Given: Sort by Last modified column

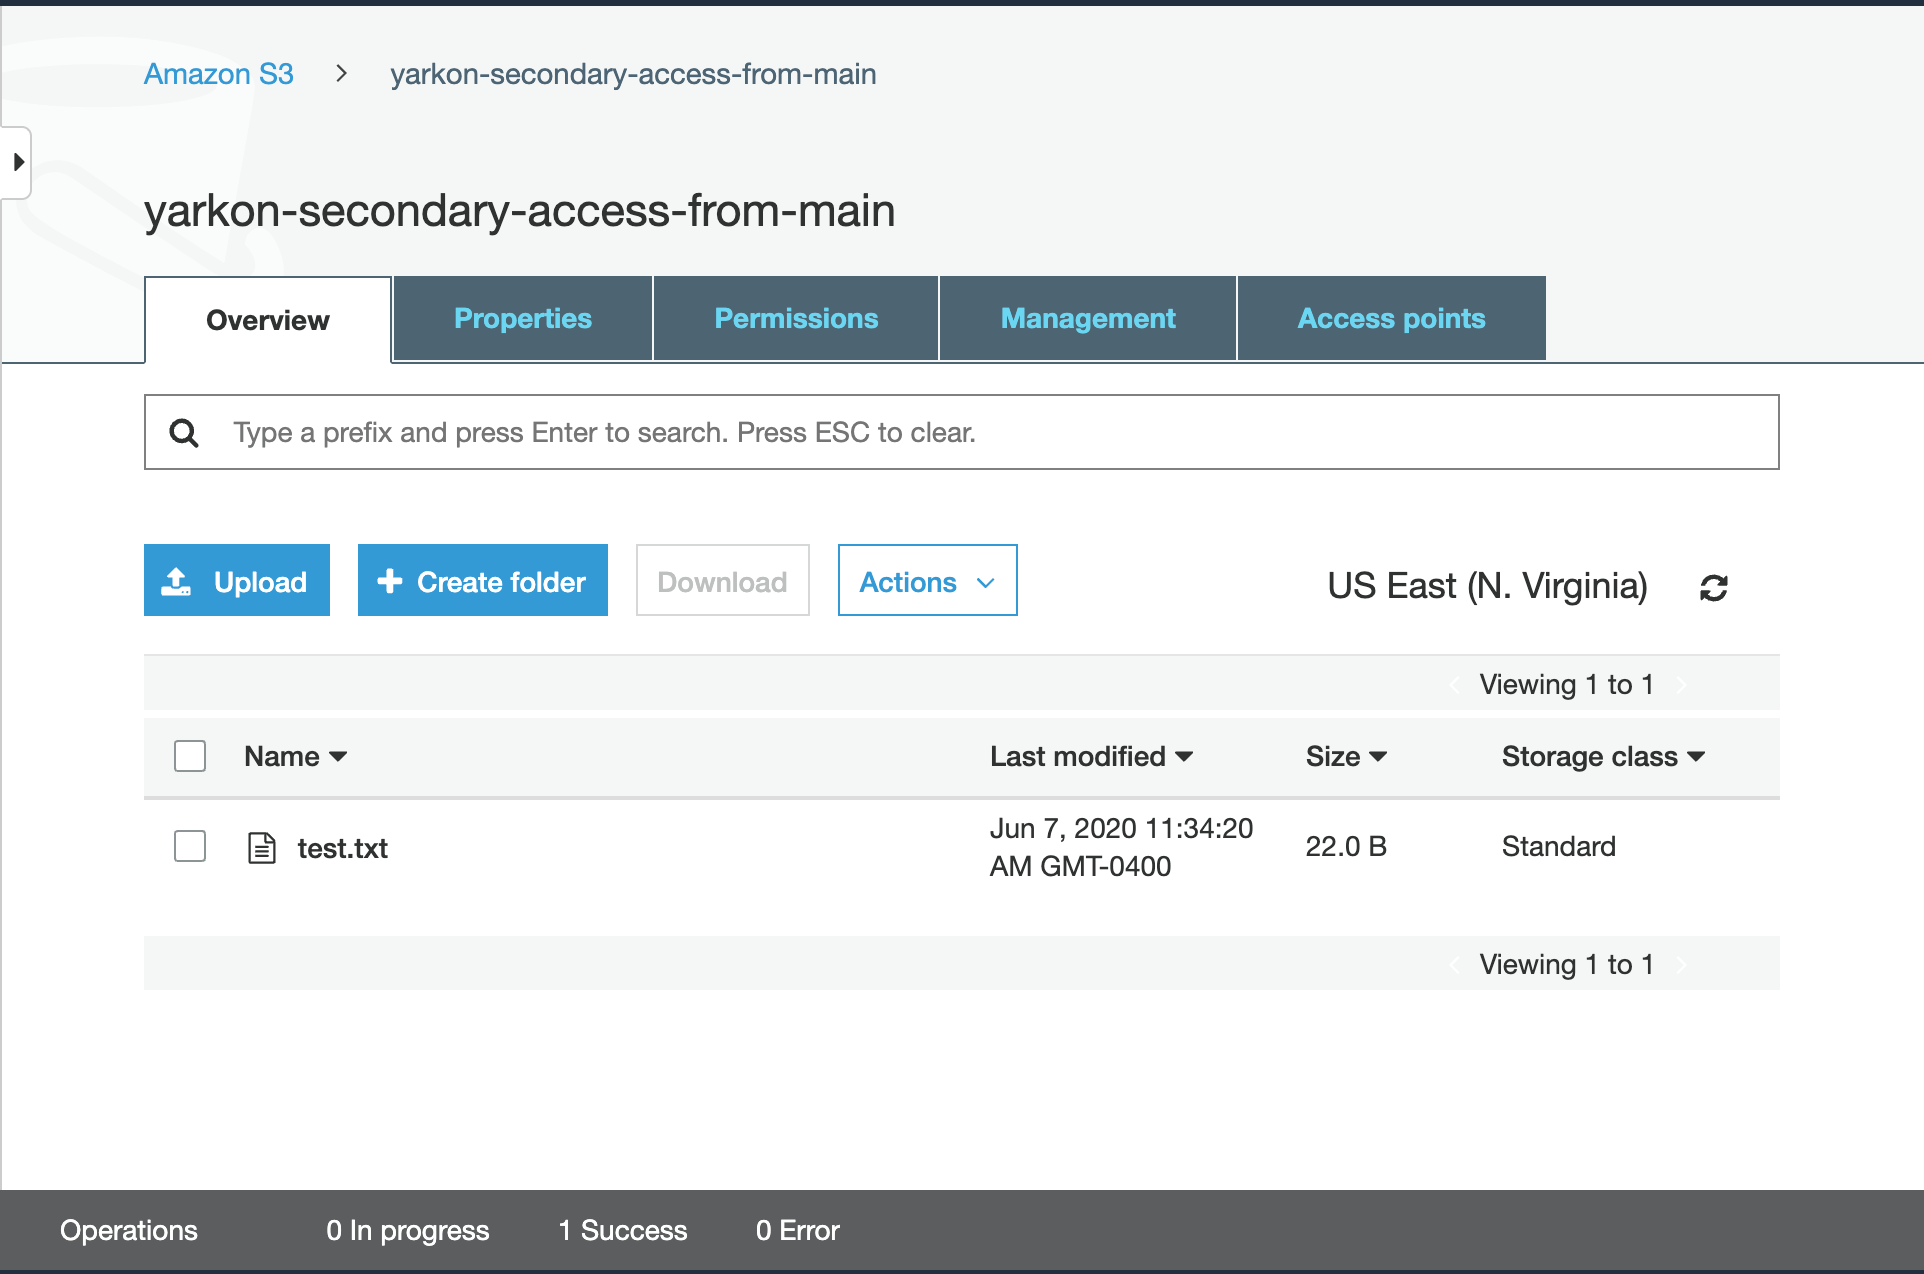Looking at the screenshot, I should pyautogui.click(x=1091, y=757).
